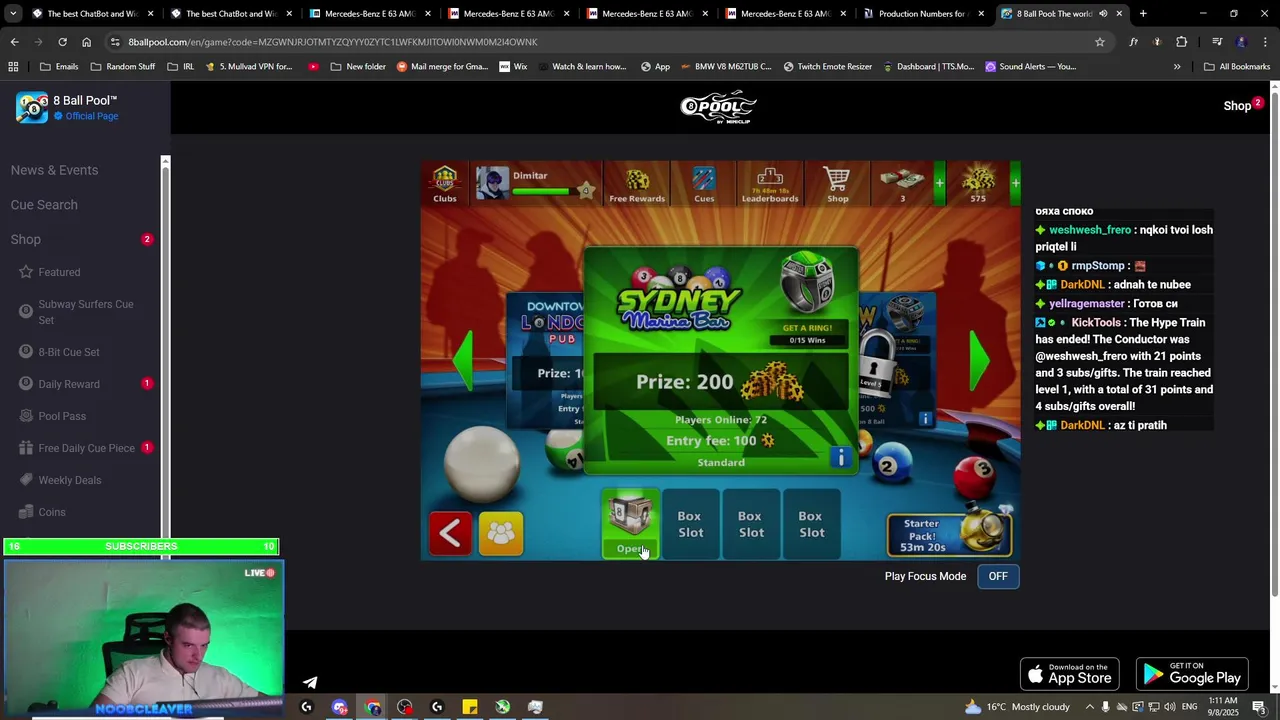1280x720 pixels.
Task: Expand the Shop sidebar section
Action: [x=26, y=240]
